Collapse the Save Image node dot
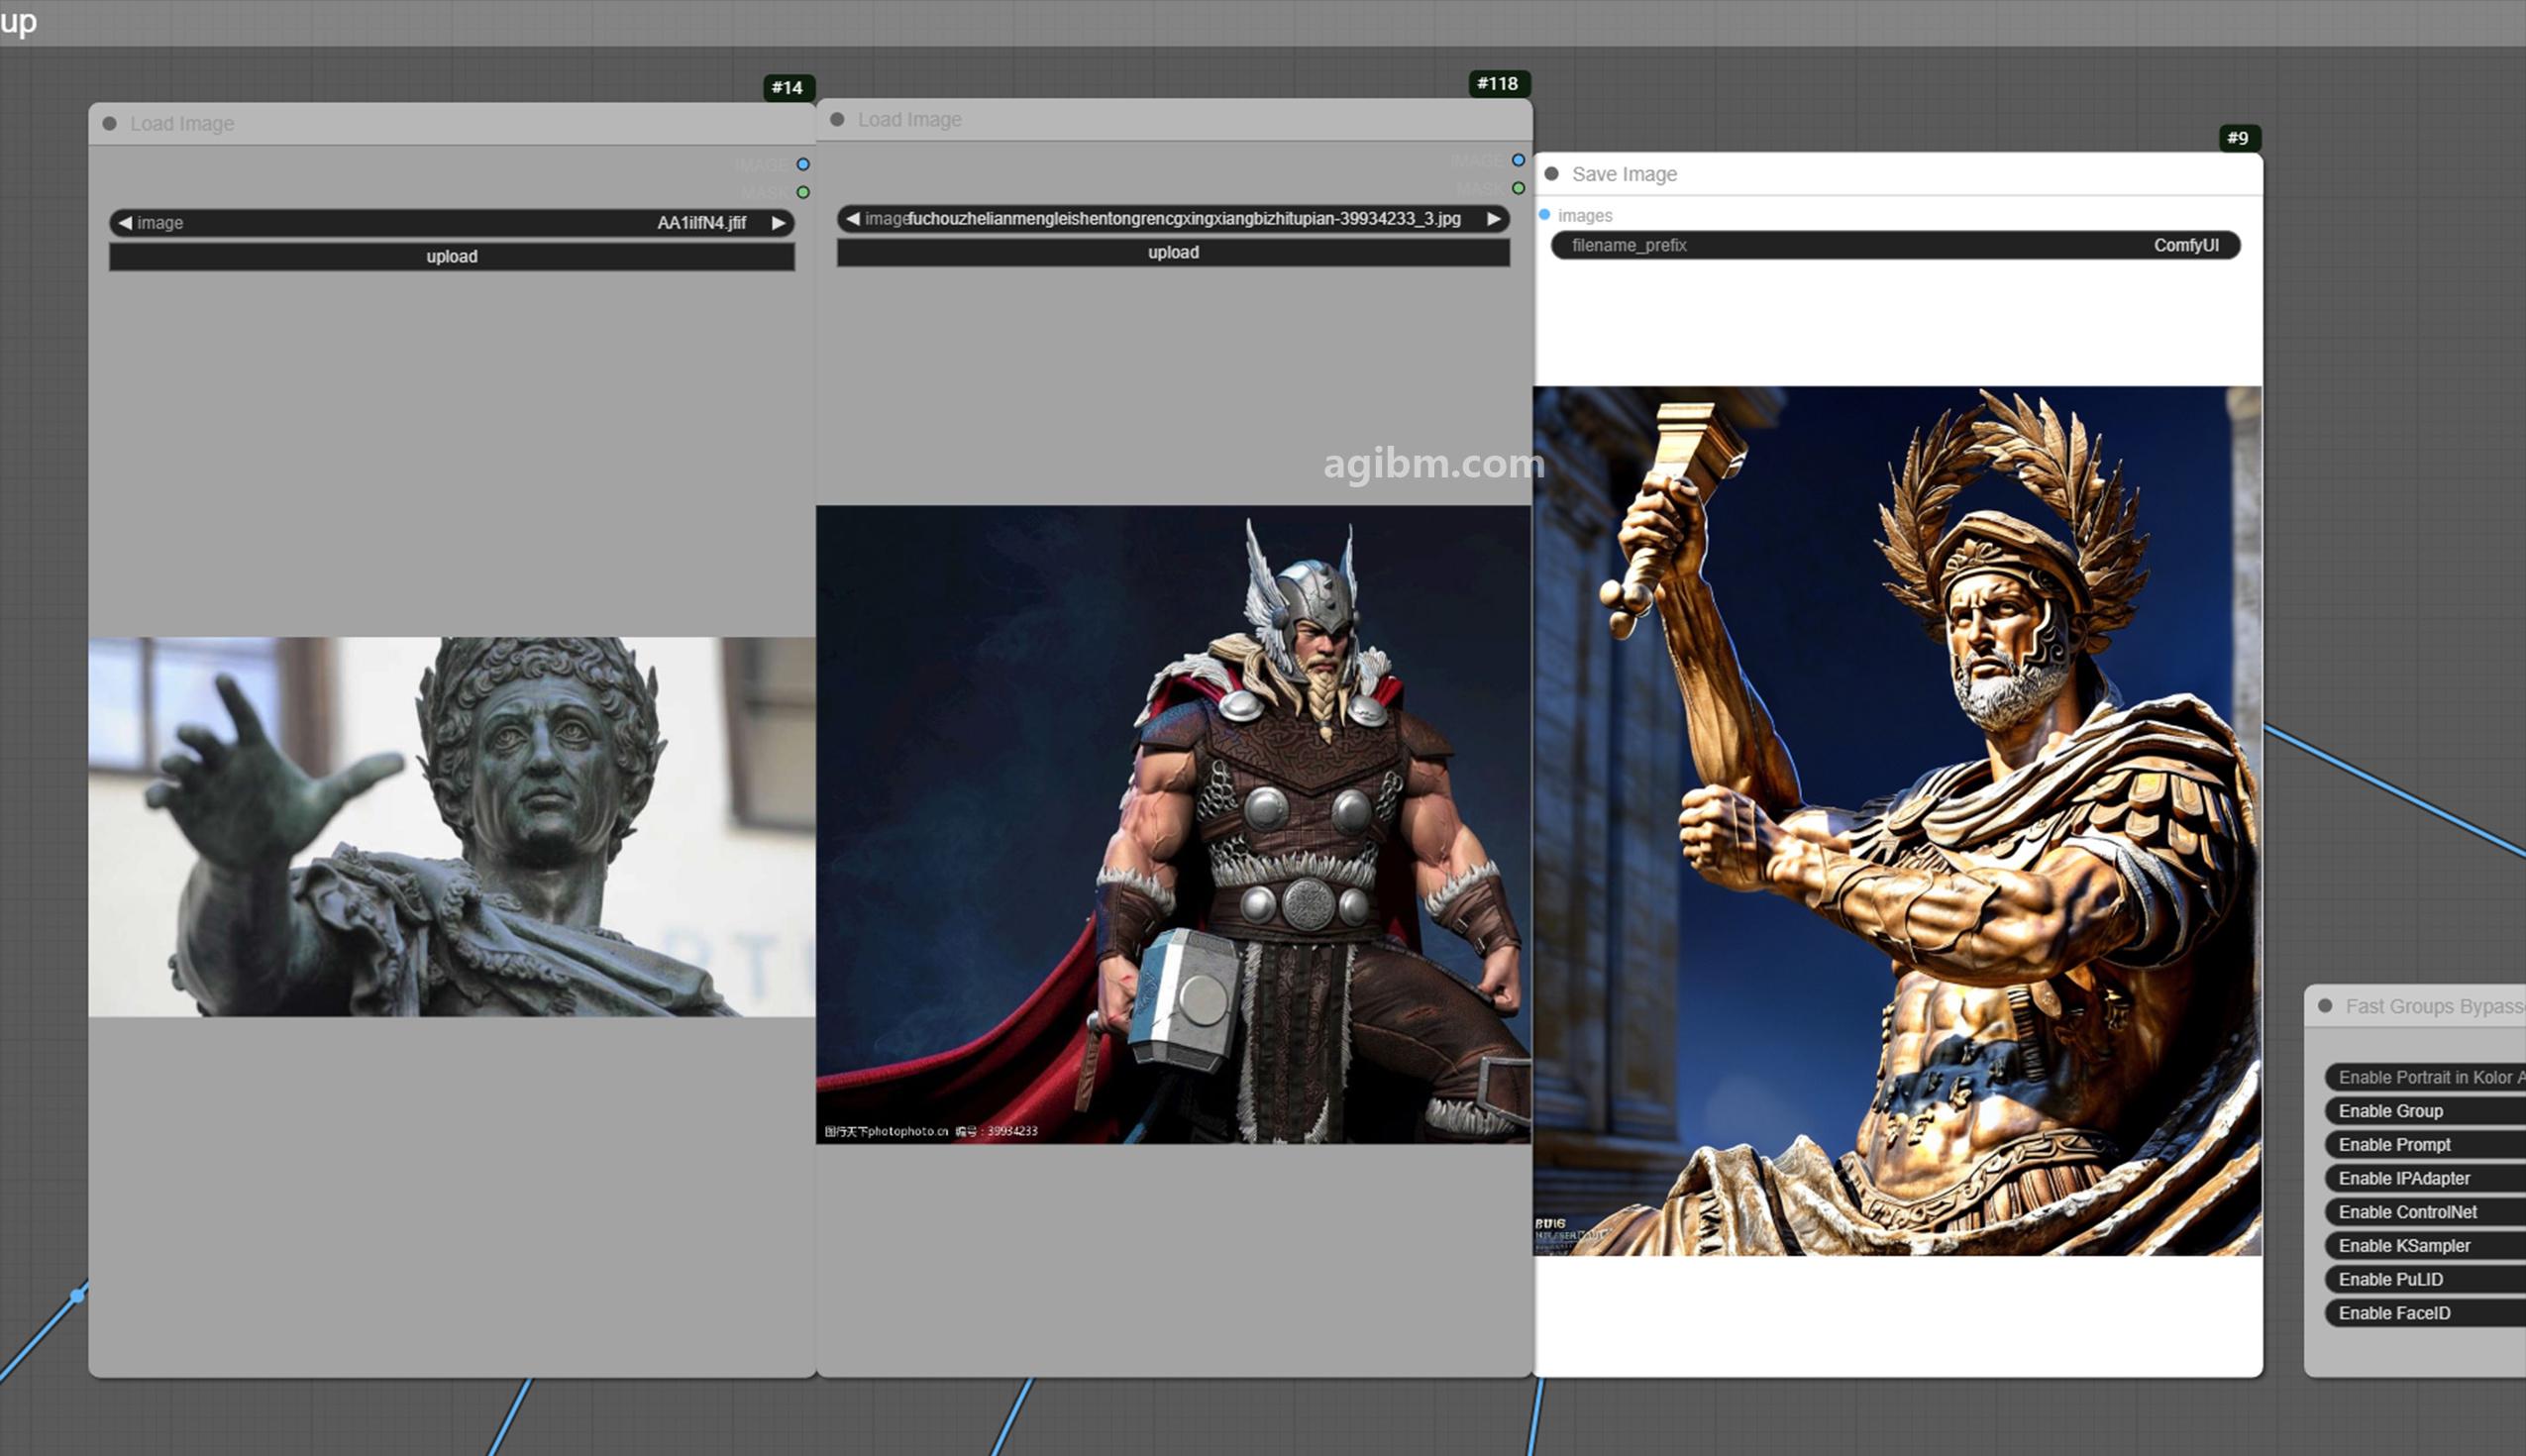Screen dimensions: 2526x1456 1552,174
